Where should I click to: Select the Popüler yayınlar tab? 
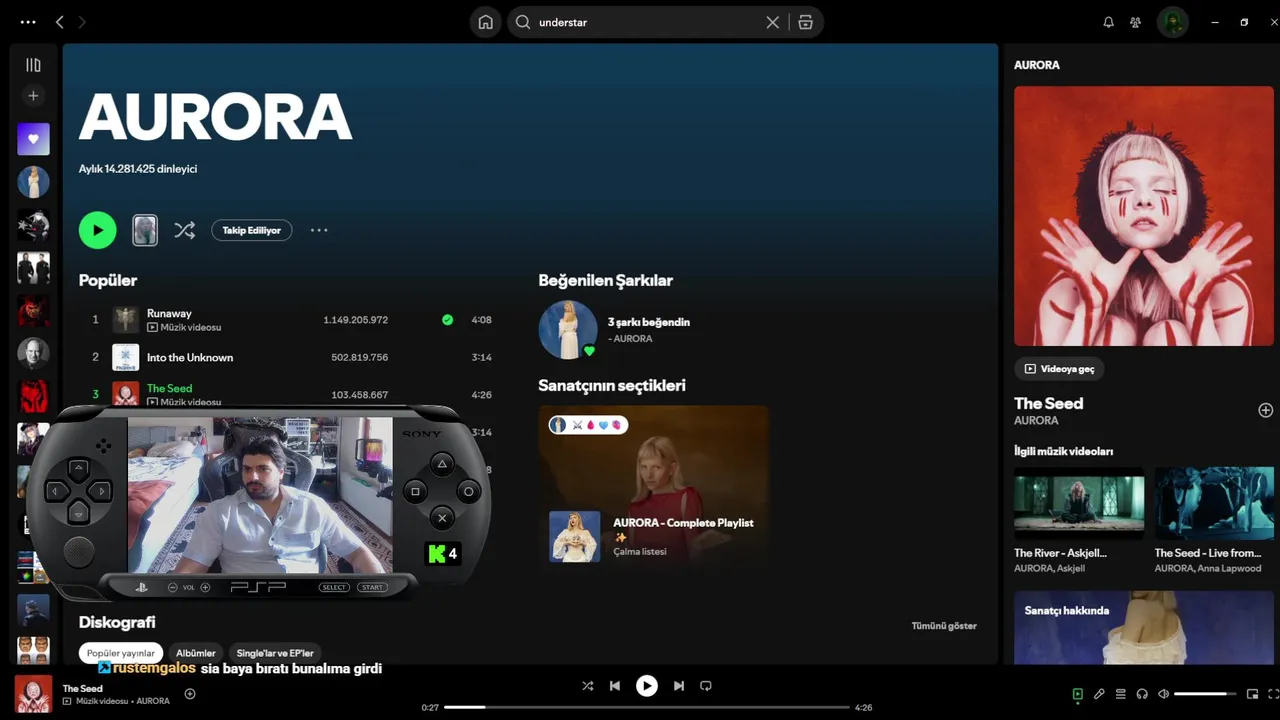coord(120,653)
